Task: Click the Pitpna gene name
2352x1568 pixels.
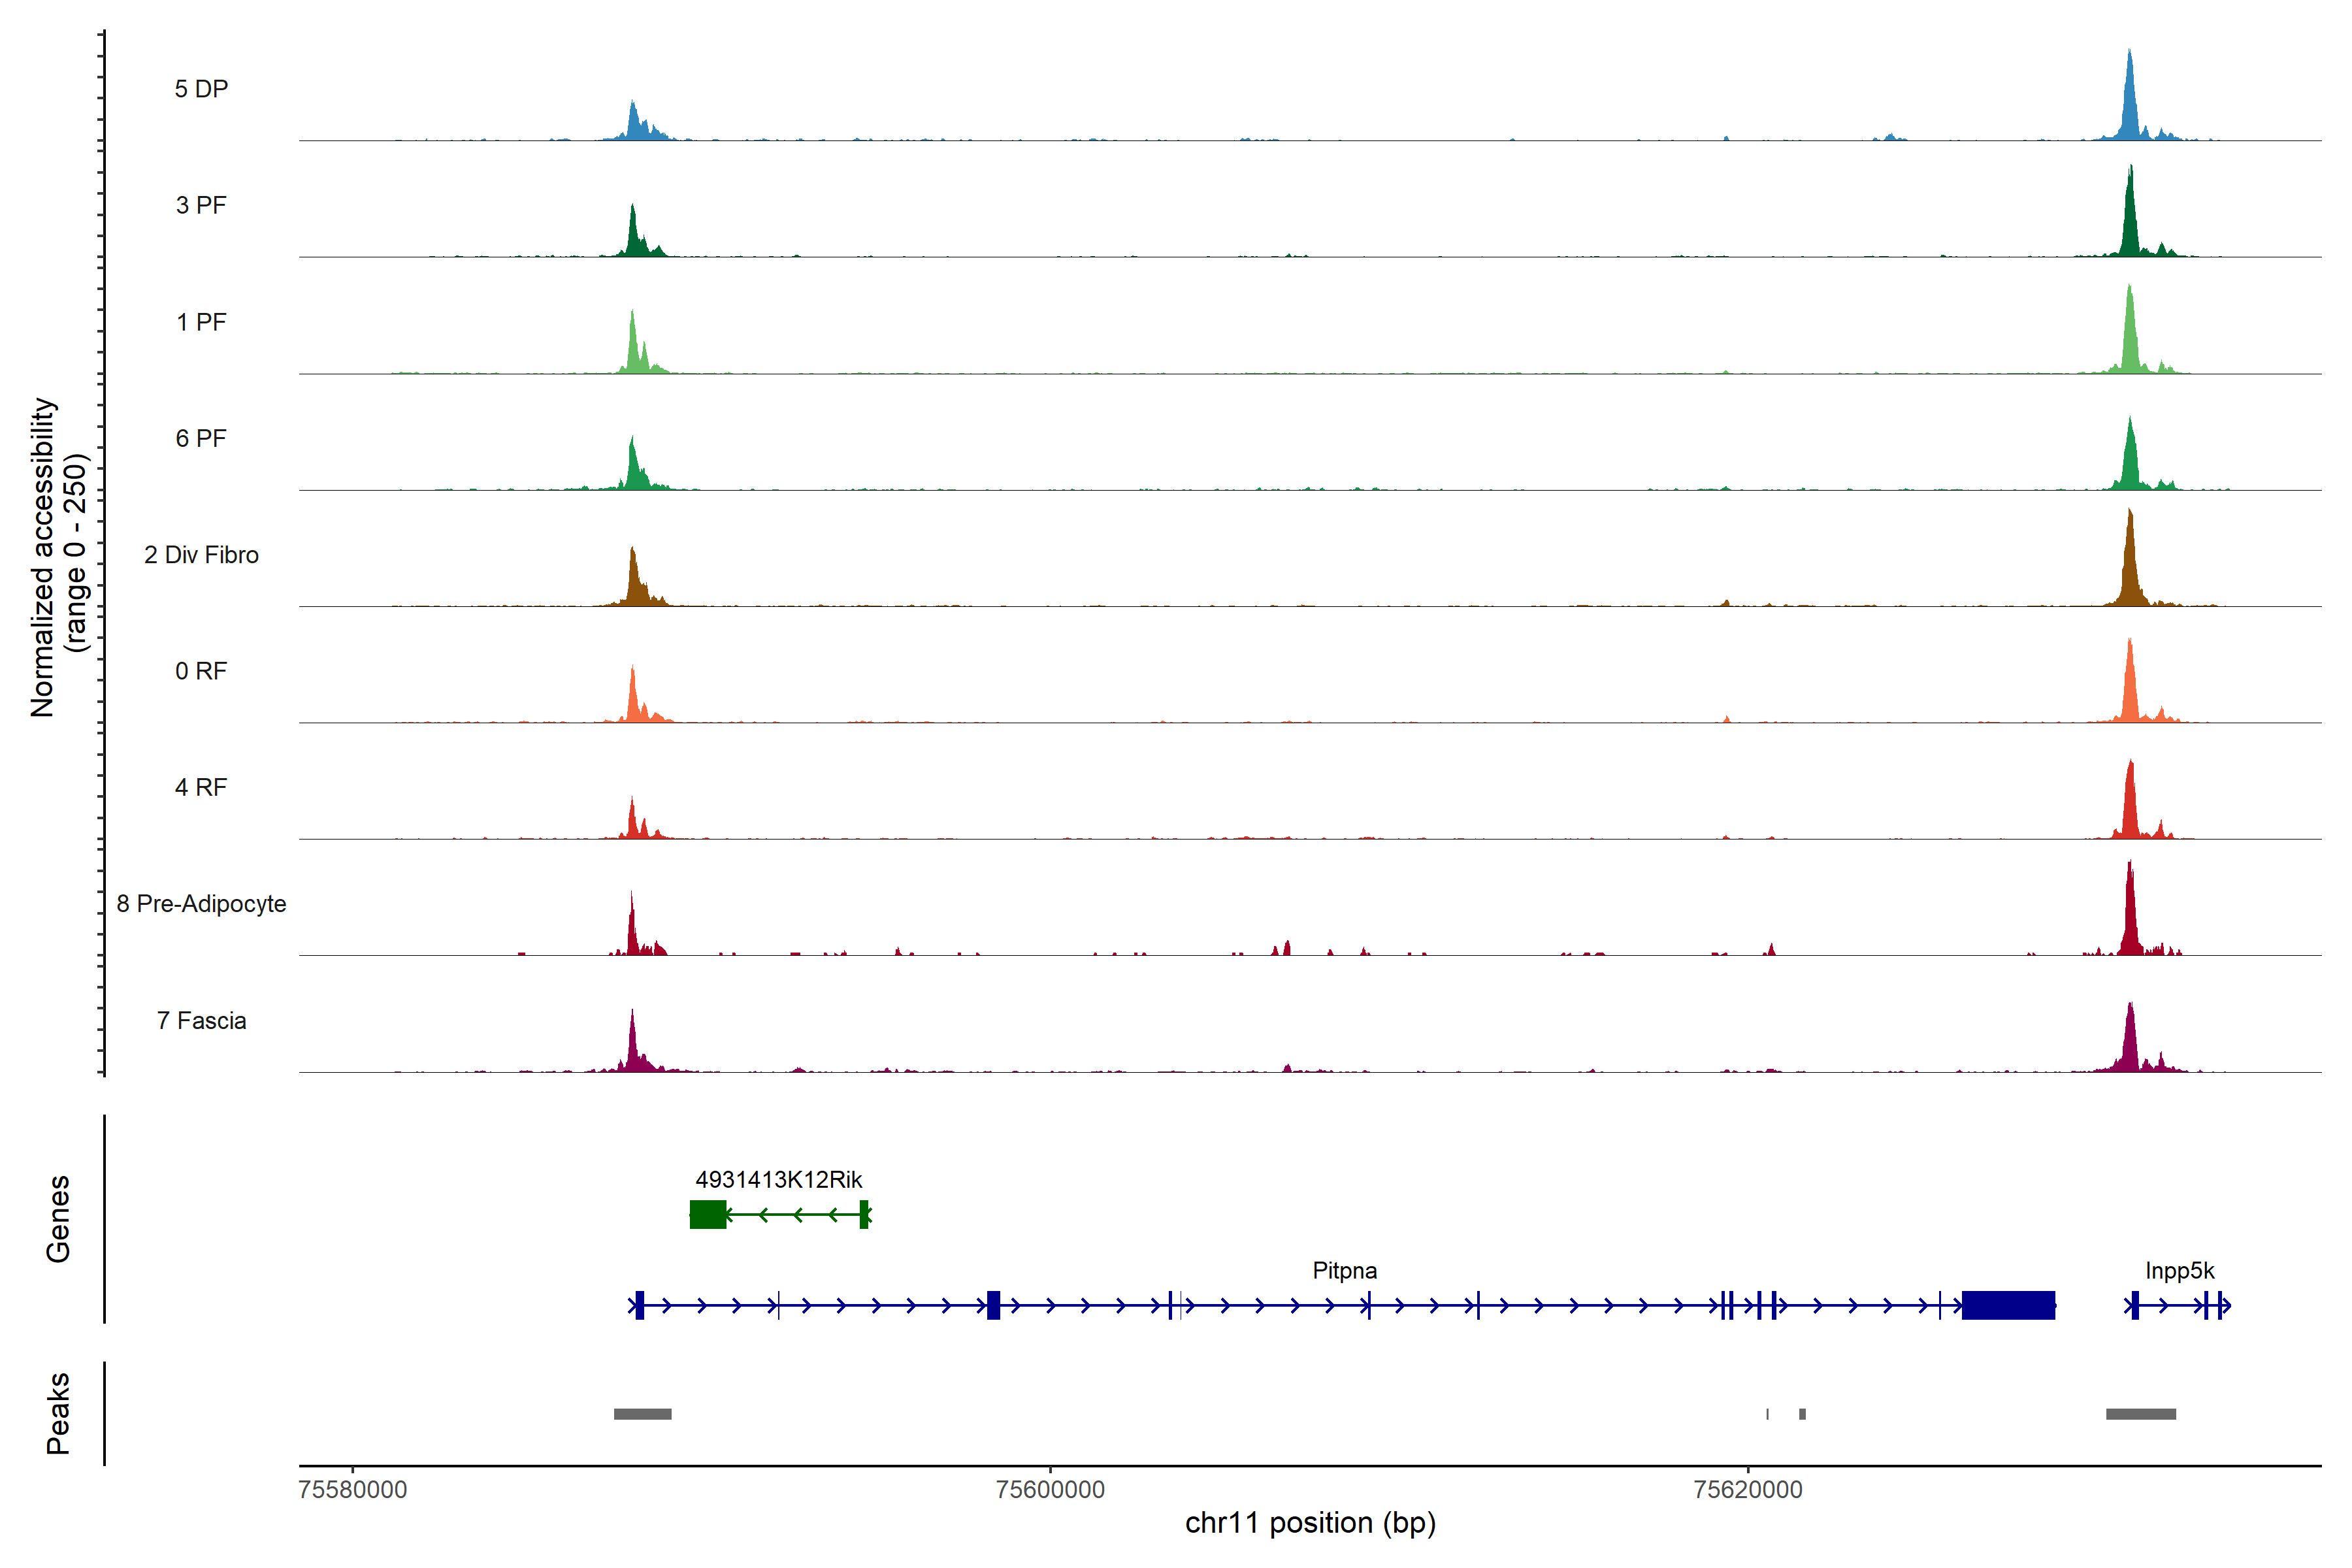Action: click(x=1344, y=1271)
